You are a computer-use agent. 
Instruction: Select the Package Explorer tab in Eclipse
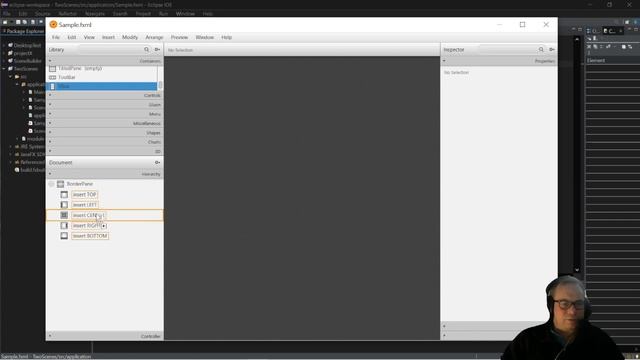tap(23, 31)
